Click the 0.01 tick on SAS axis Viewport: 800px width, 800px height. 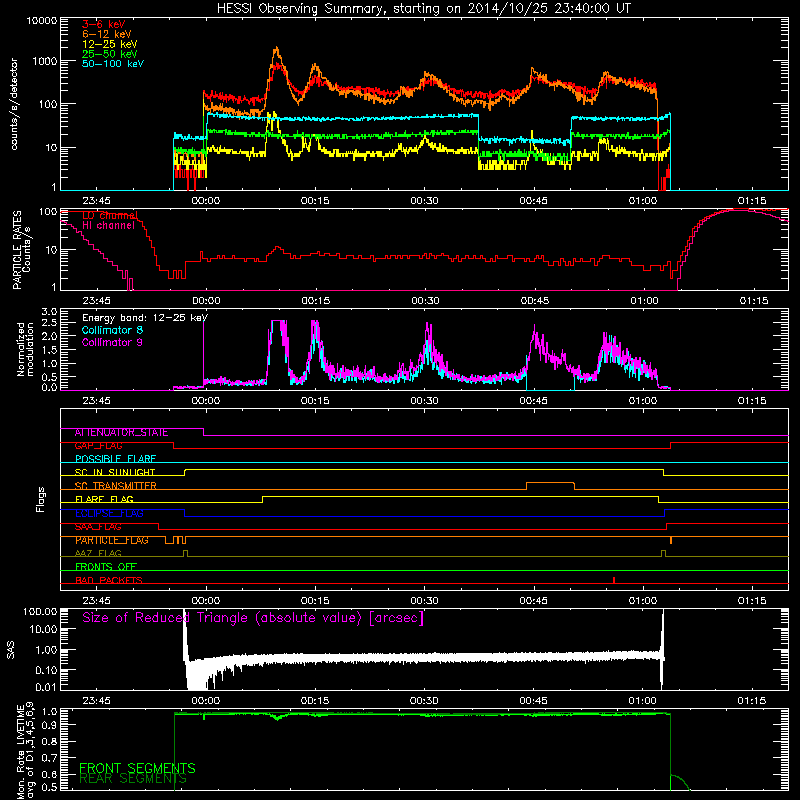pyautogui.click(x=46, y=687)
